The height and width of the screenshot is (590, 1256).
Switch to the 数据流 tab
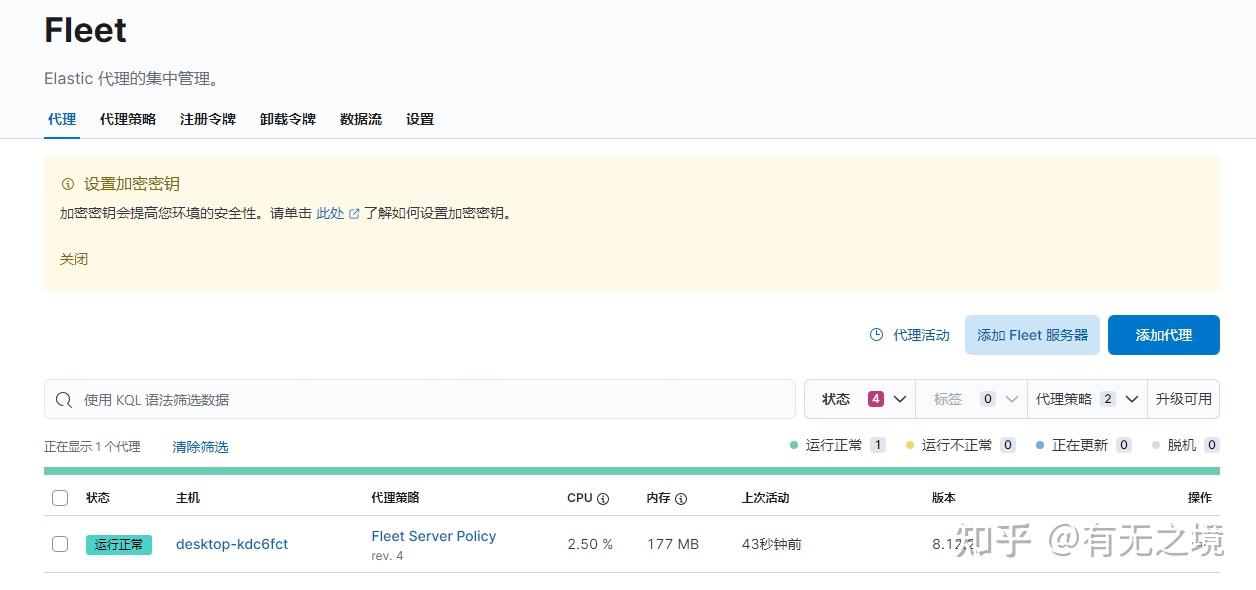pos(360,119)
